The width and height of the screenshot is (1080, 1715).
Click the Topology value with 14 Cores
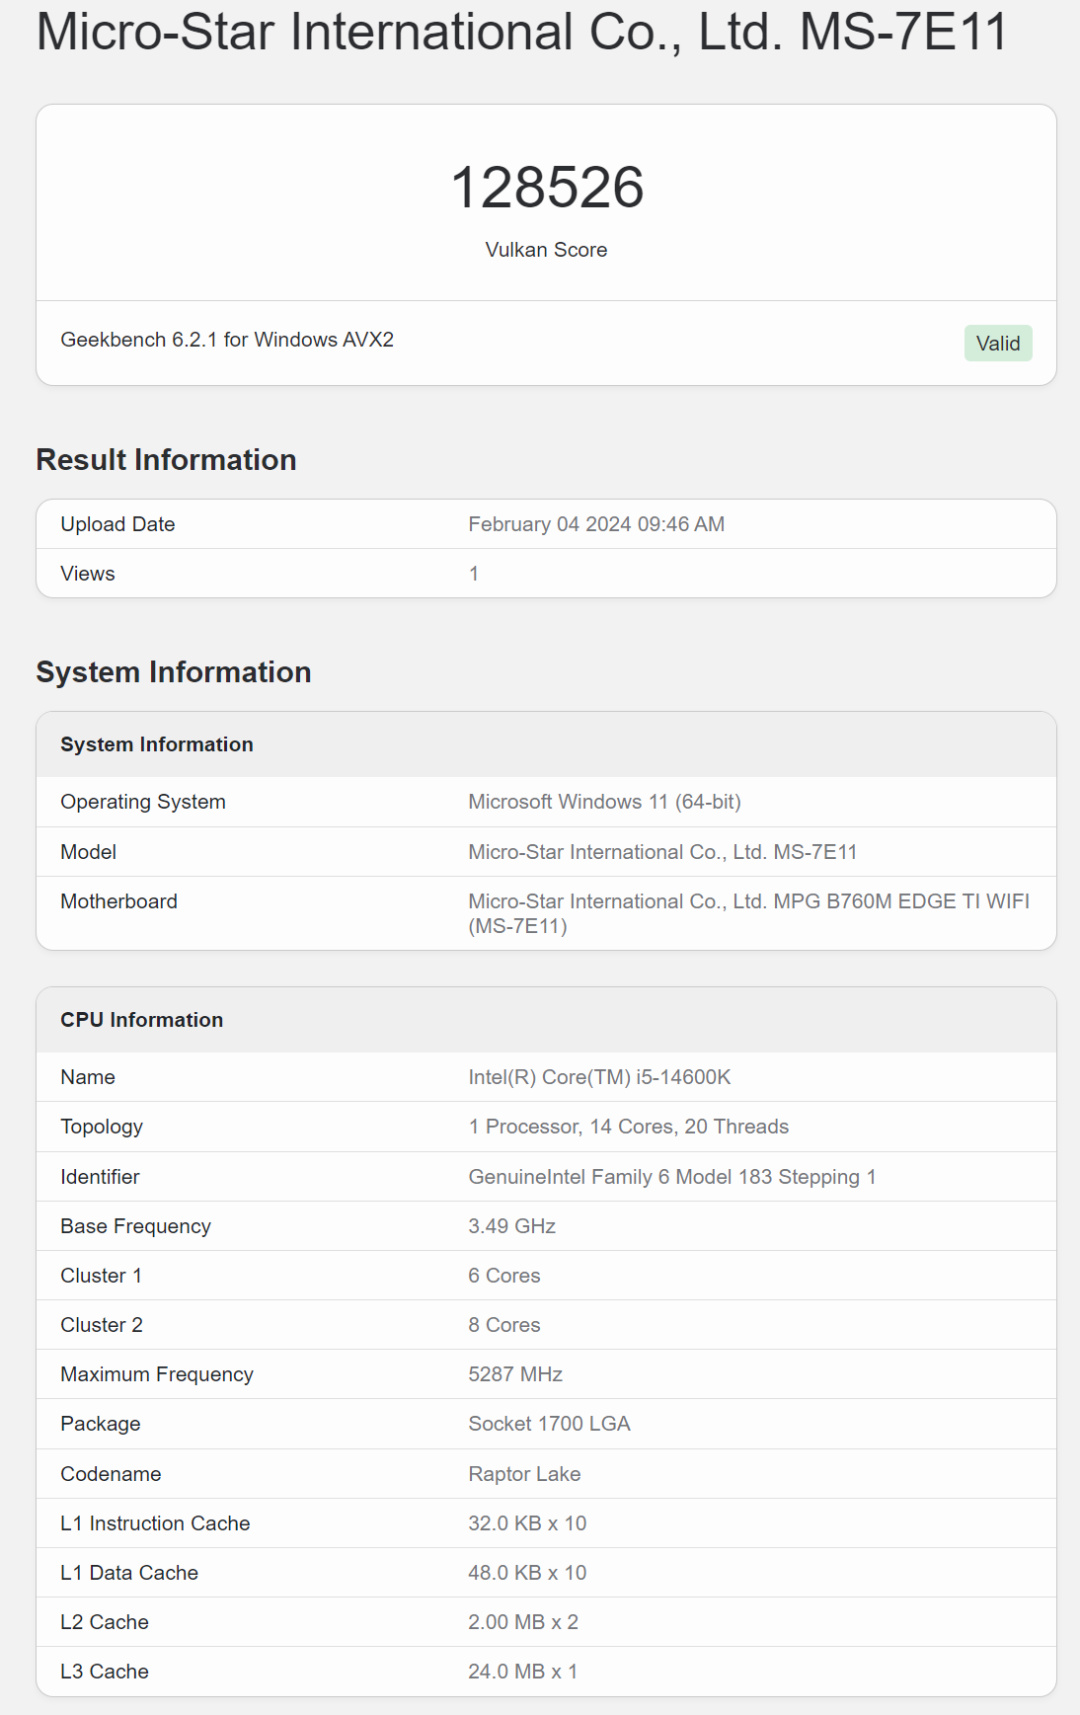pyautogui.click(x=628, y=1127)
